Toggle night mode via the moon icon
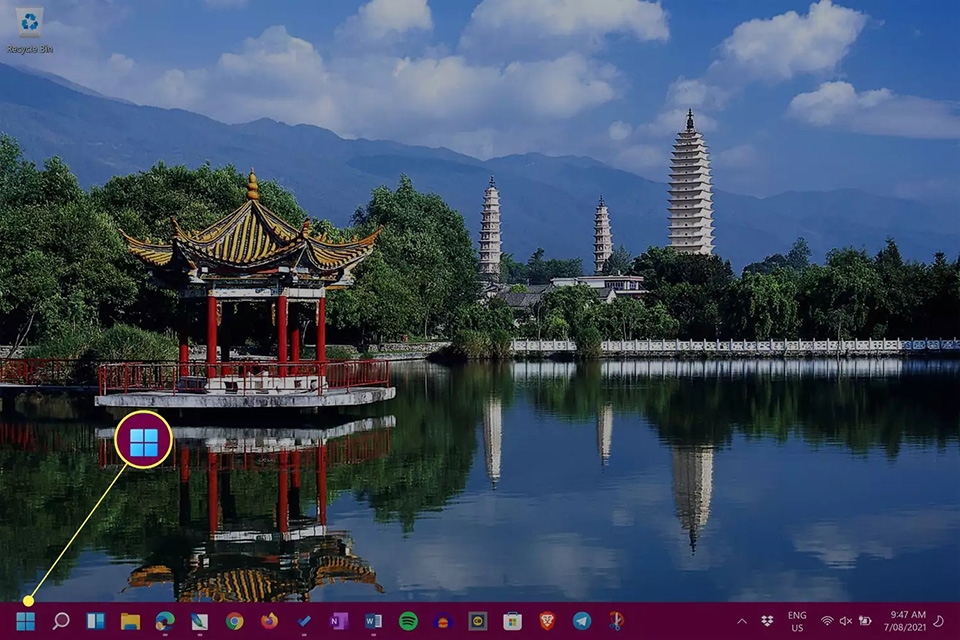 click(940, 622)
